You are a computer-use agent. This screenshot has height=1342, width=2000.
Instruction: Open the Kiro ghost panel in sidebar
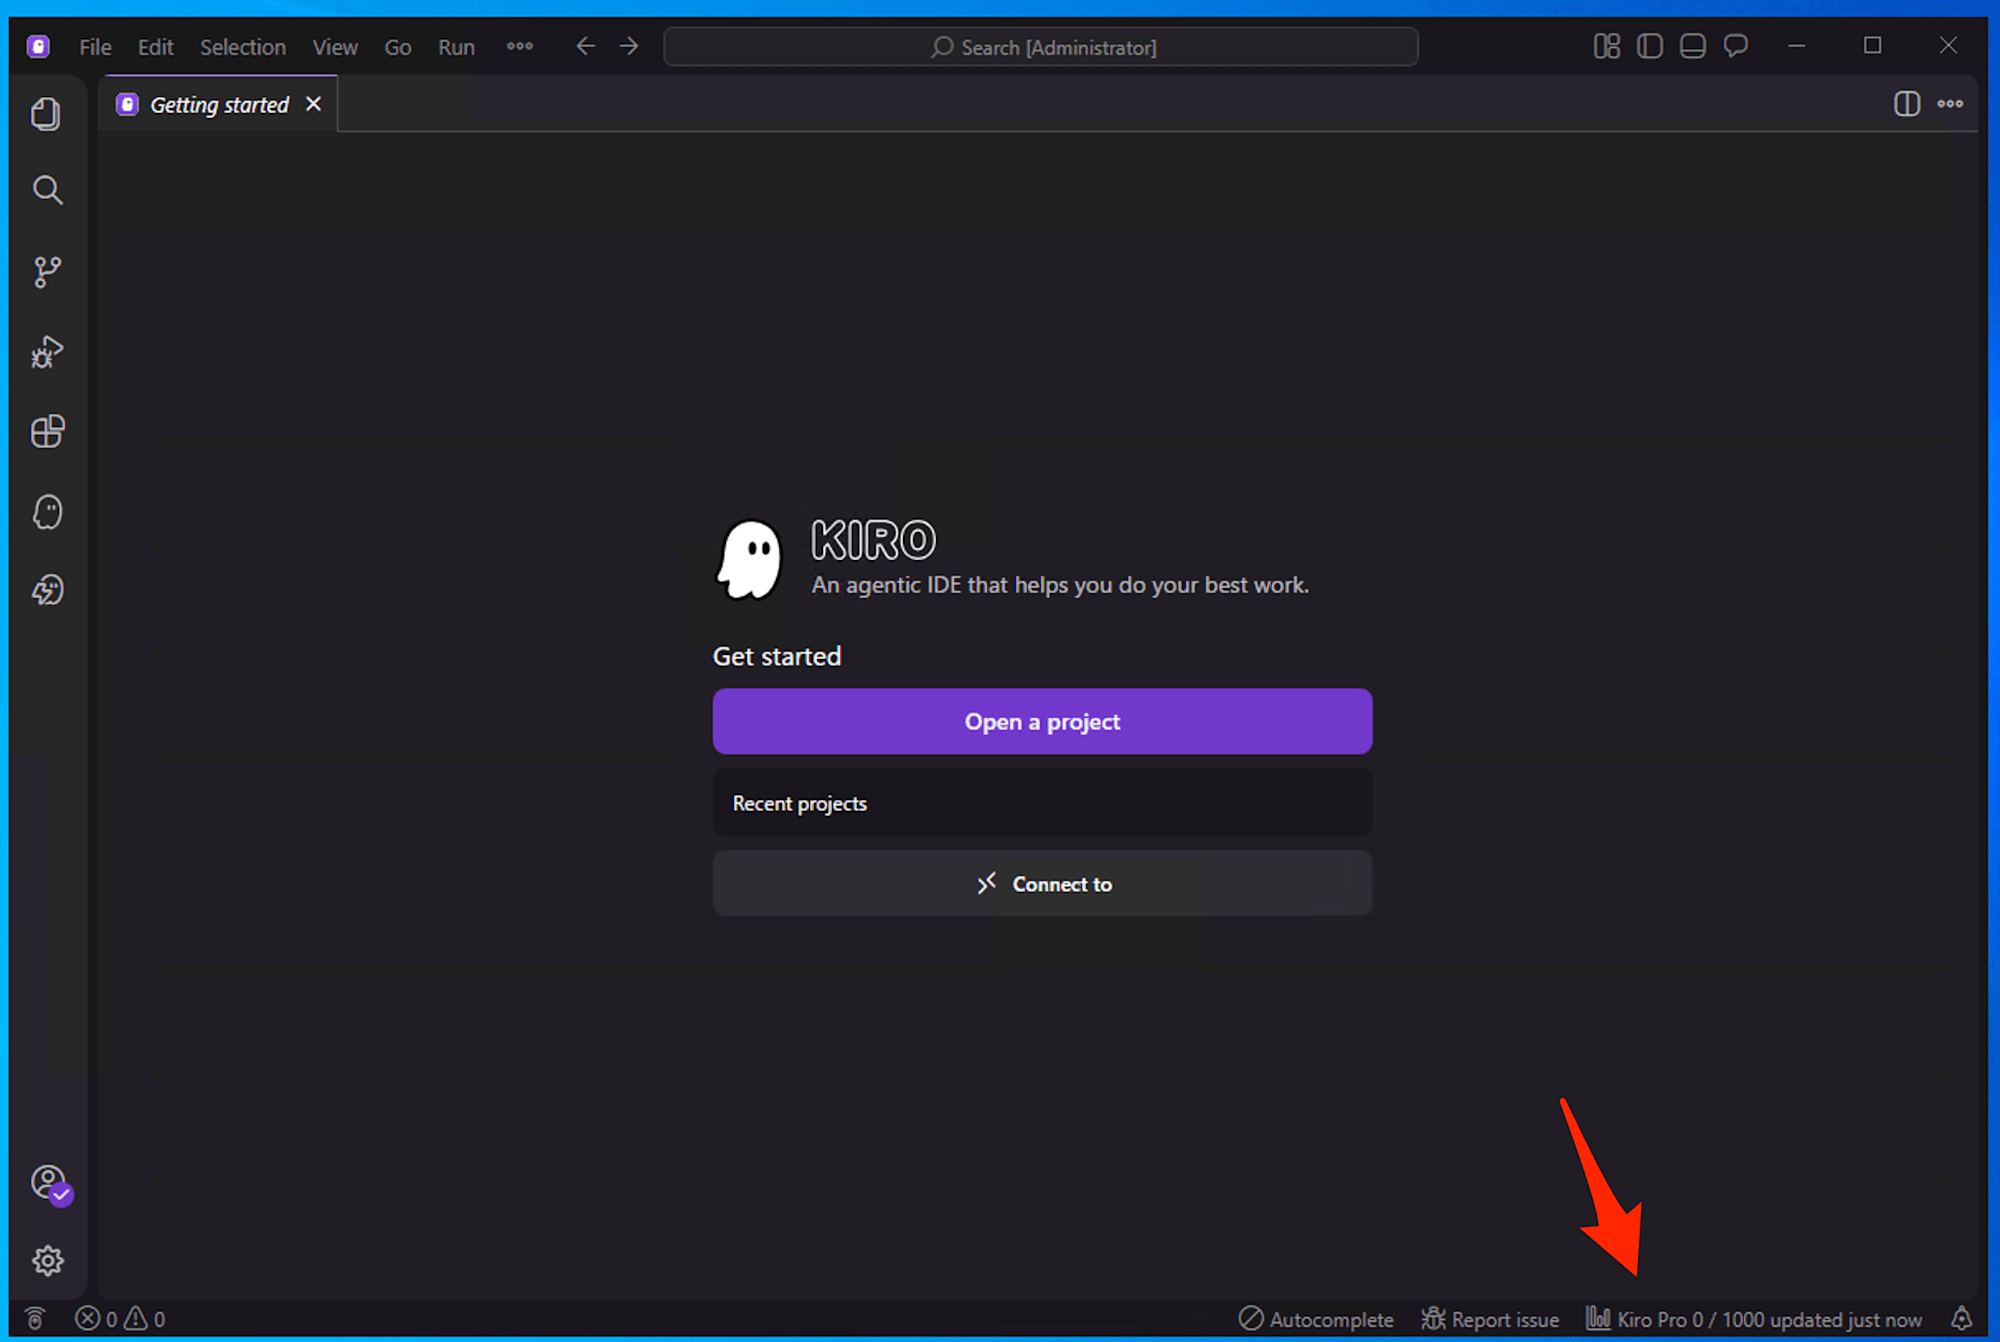[x=47, y=512]
